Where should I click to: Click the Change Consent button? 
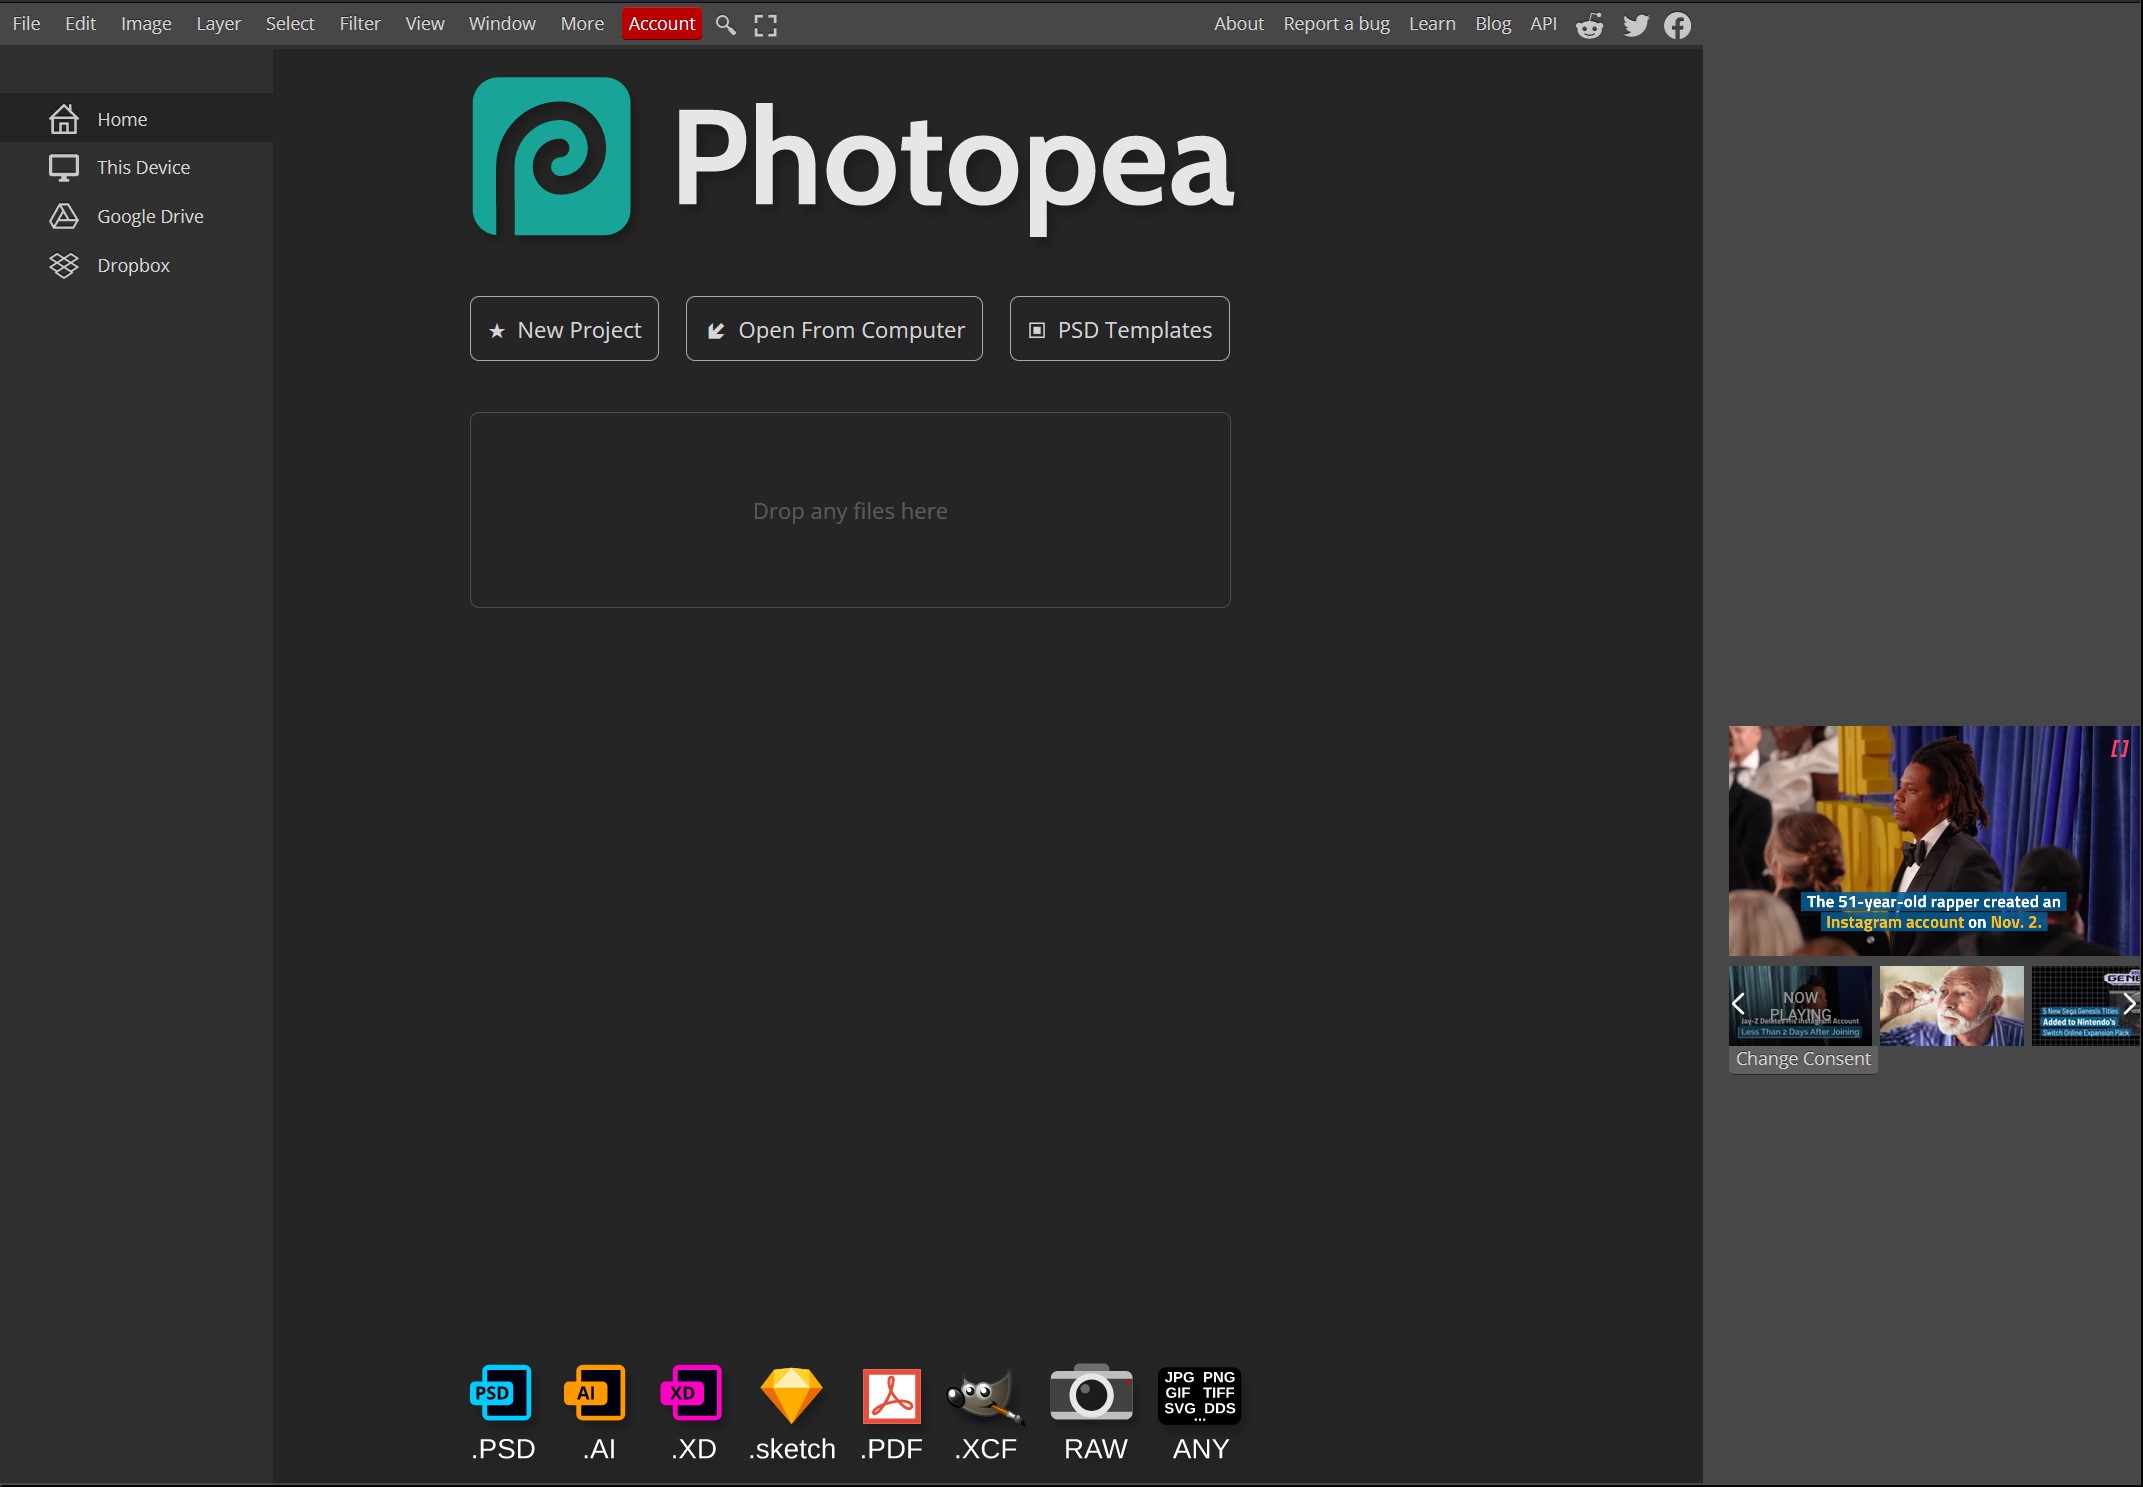[x=1801, y=1058]
